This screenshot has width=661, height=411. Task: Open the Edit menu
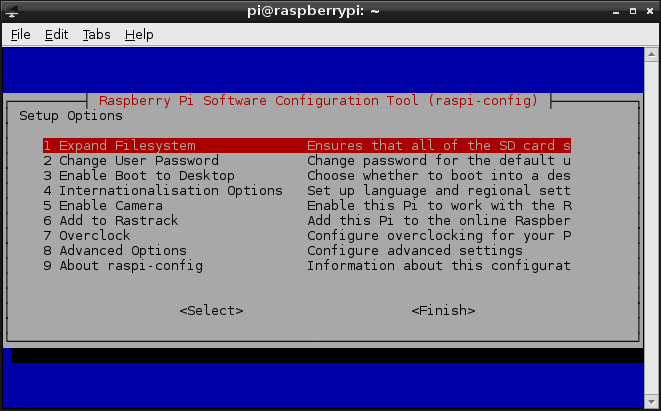coord(56,35)
